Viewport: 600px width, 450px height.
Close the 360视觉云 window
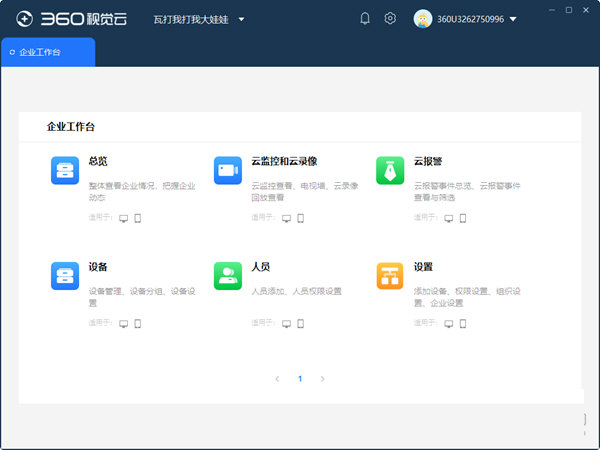coord(586,10)
